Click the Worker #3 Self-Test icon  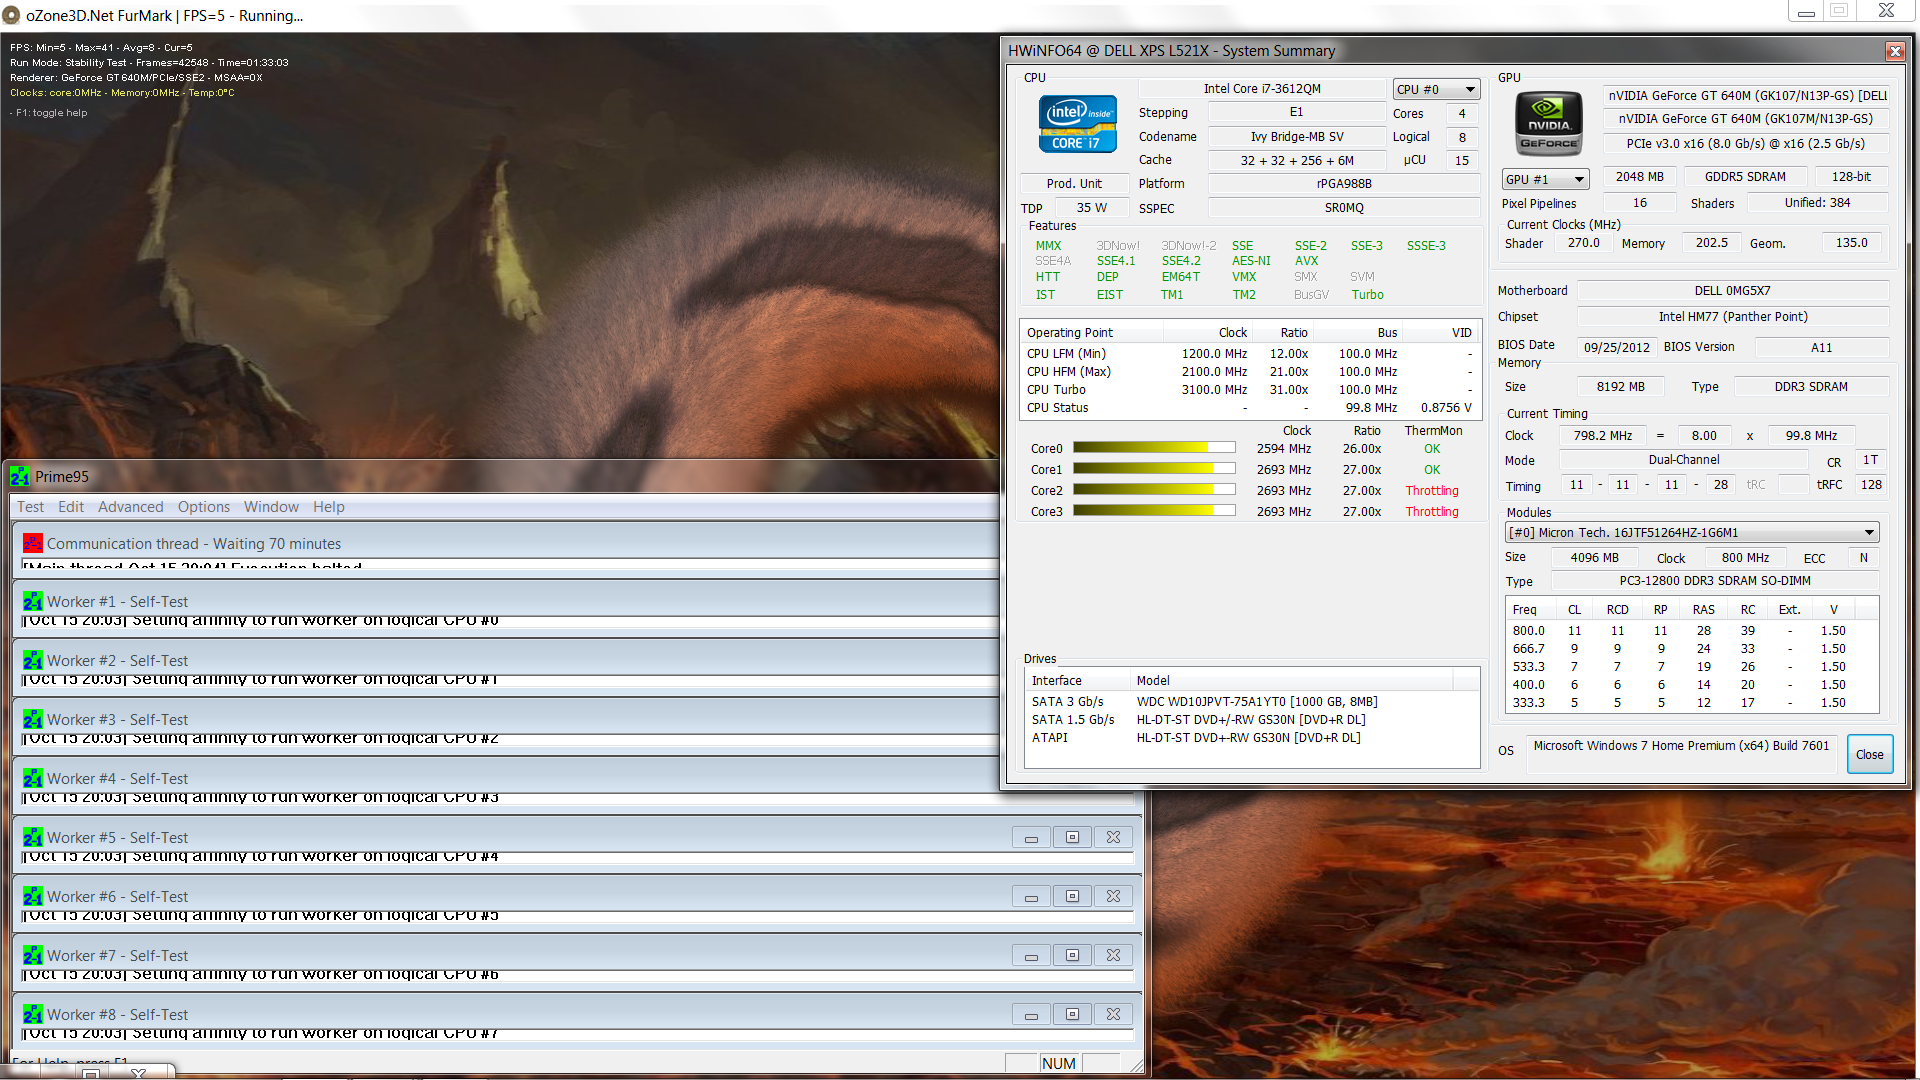click(x=33, y=719)
